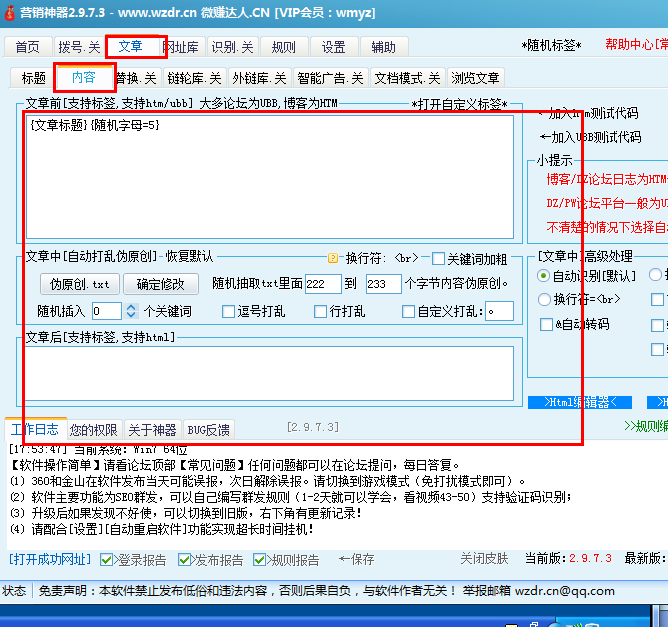Click the yellow help icon beside 换行符
Screen dimensions: 668x627
[x=333, y=258]
